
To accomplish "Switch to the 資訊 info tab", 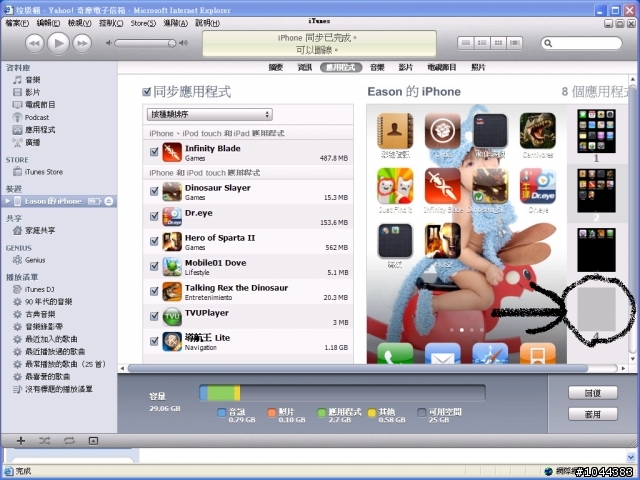I will coord(305,67).
